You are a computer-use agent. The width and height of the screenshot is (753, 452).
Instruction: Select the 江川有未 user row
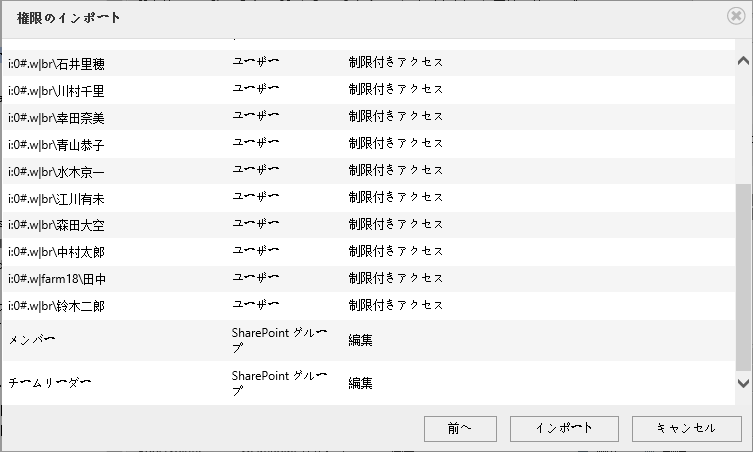[369, 197]
